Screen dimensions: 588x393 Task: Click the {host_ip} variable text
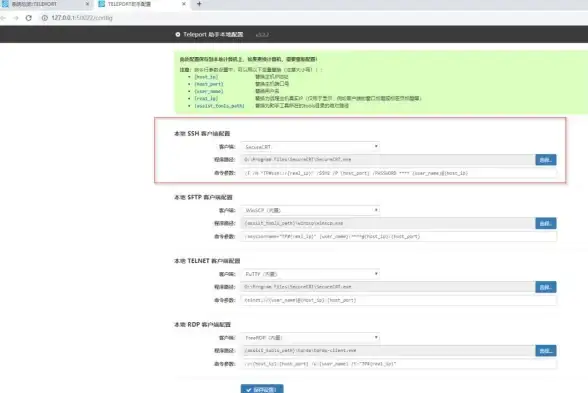point(206,77)
